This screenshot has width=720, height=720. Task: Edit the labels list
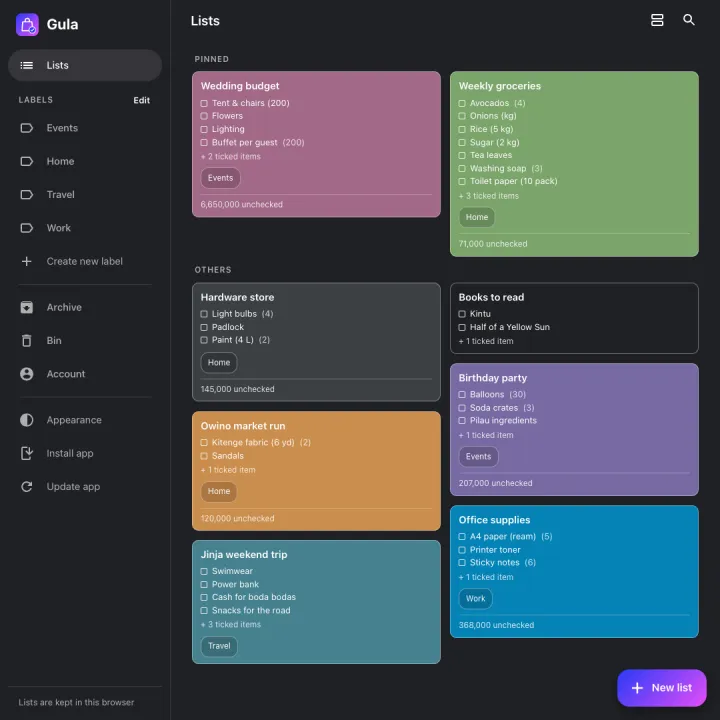click(x=141, y=100)
